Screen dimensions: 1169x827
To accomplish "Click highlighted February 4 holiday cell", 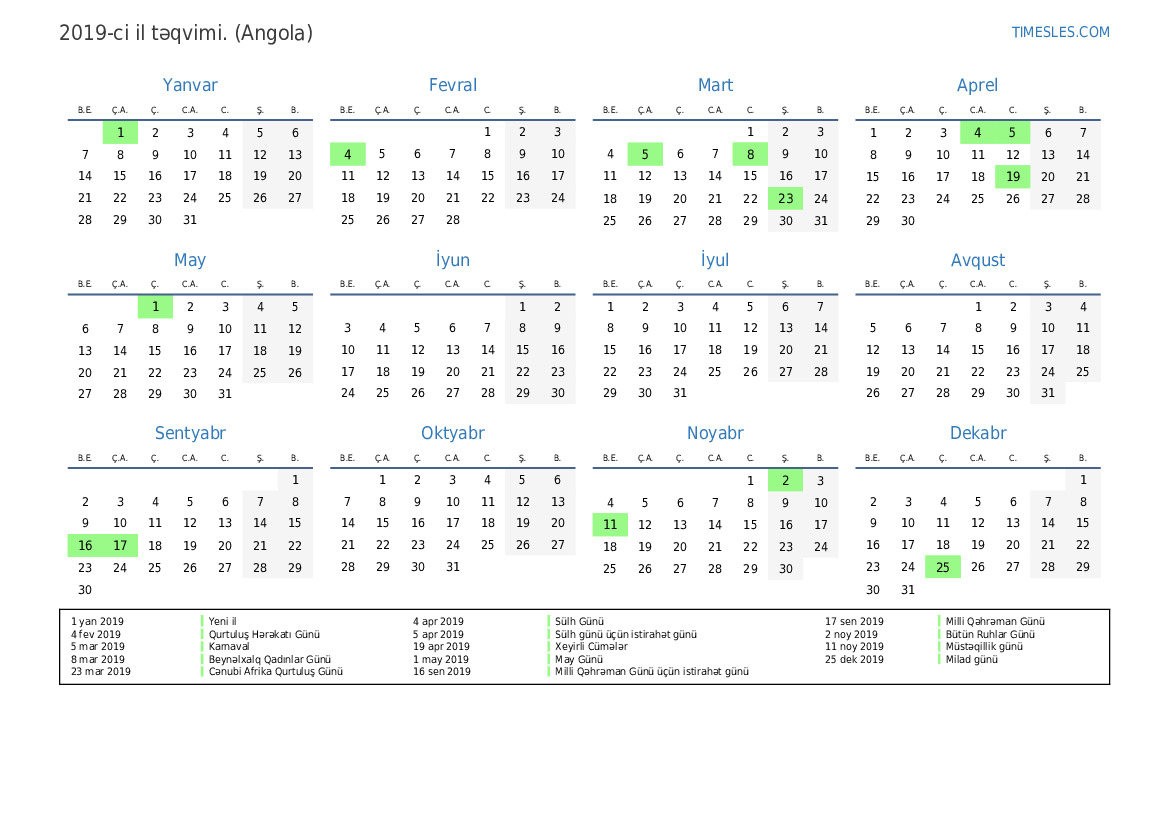I will click(x=347, y=154).
